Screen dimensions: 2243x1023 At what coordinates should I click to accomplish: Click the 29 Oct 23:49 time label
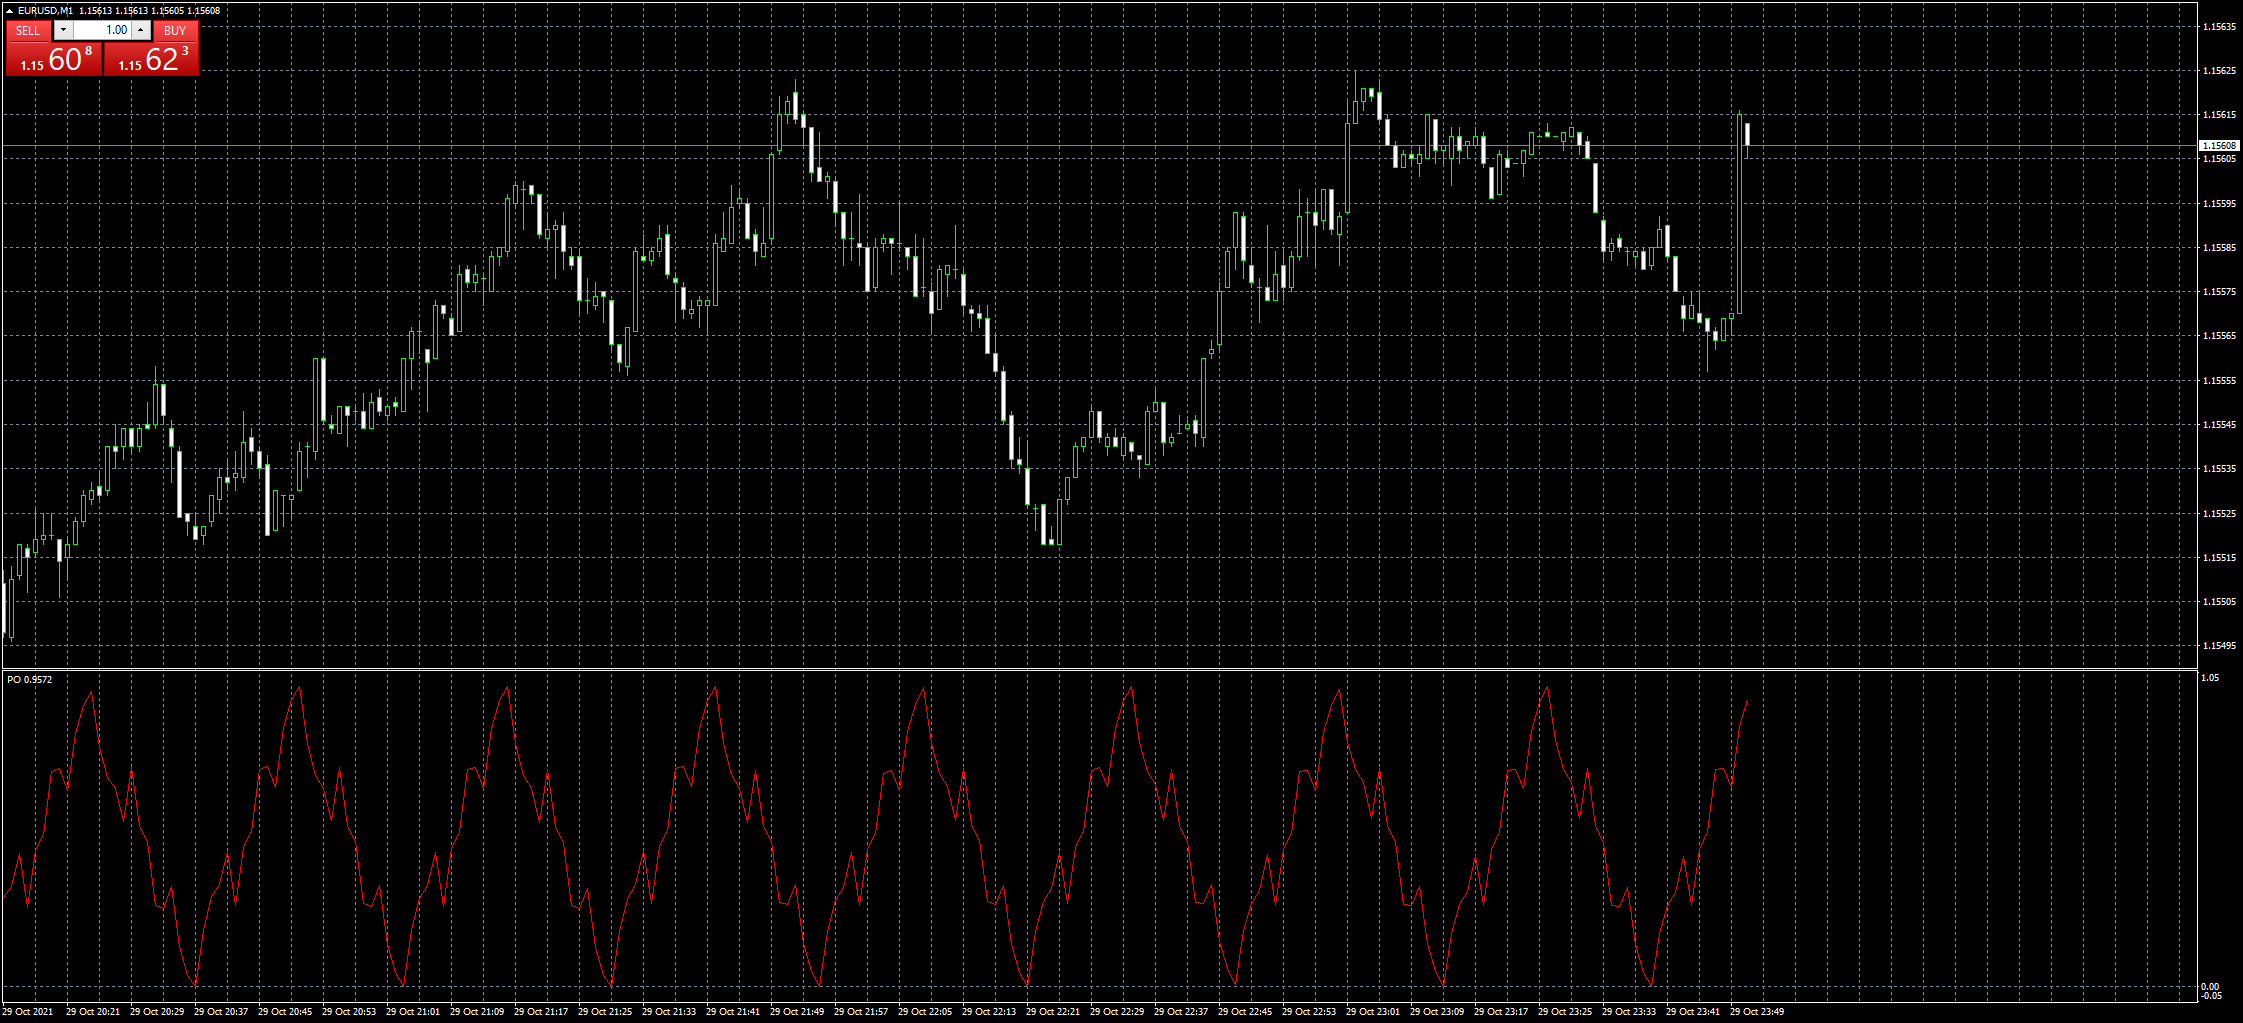(x=1757, y=1012)
